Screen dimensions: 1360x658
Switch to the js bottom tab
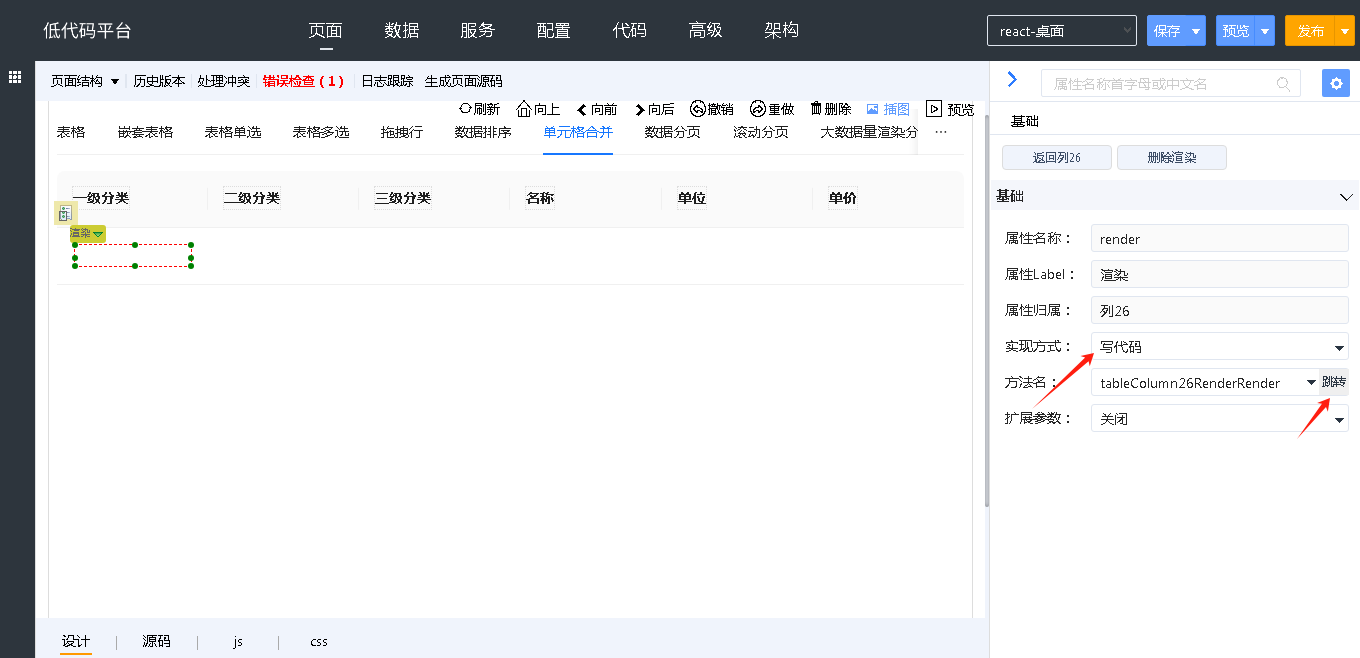238,642
